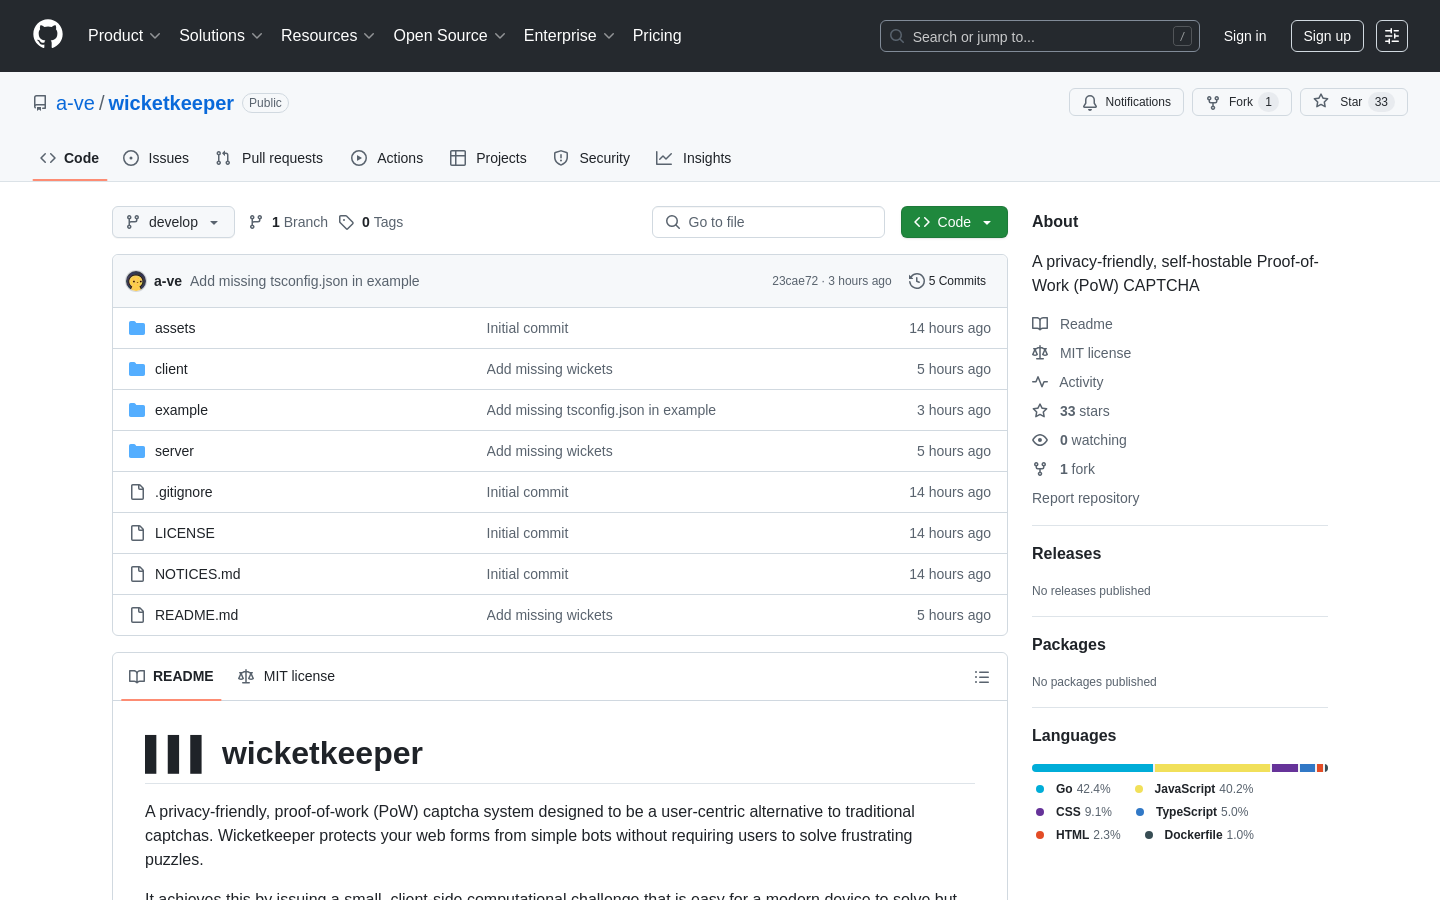Click the fork icon beside 1 fork
The height and width of the screenshot is (900, 1440).
click(1040, 469)
